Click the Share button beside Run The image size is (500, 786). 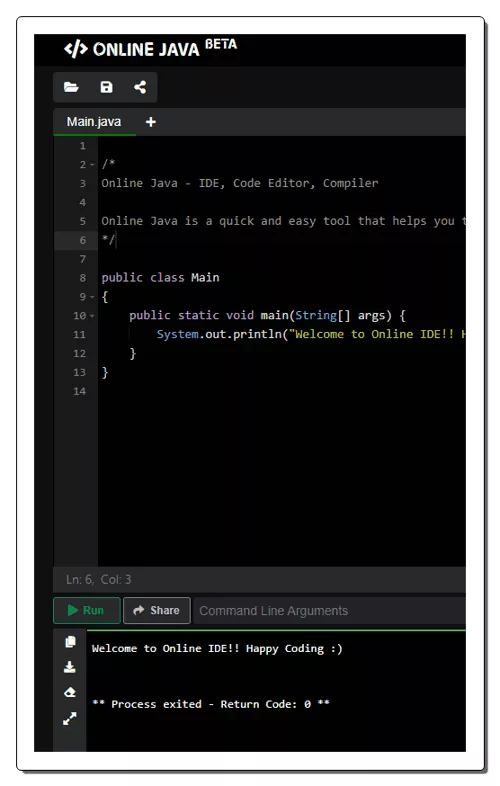(x=156, y=610)
